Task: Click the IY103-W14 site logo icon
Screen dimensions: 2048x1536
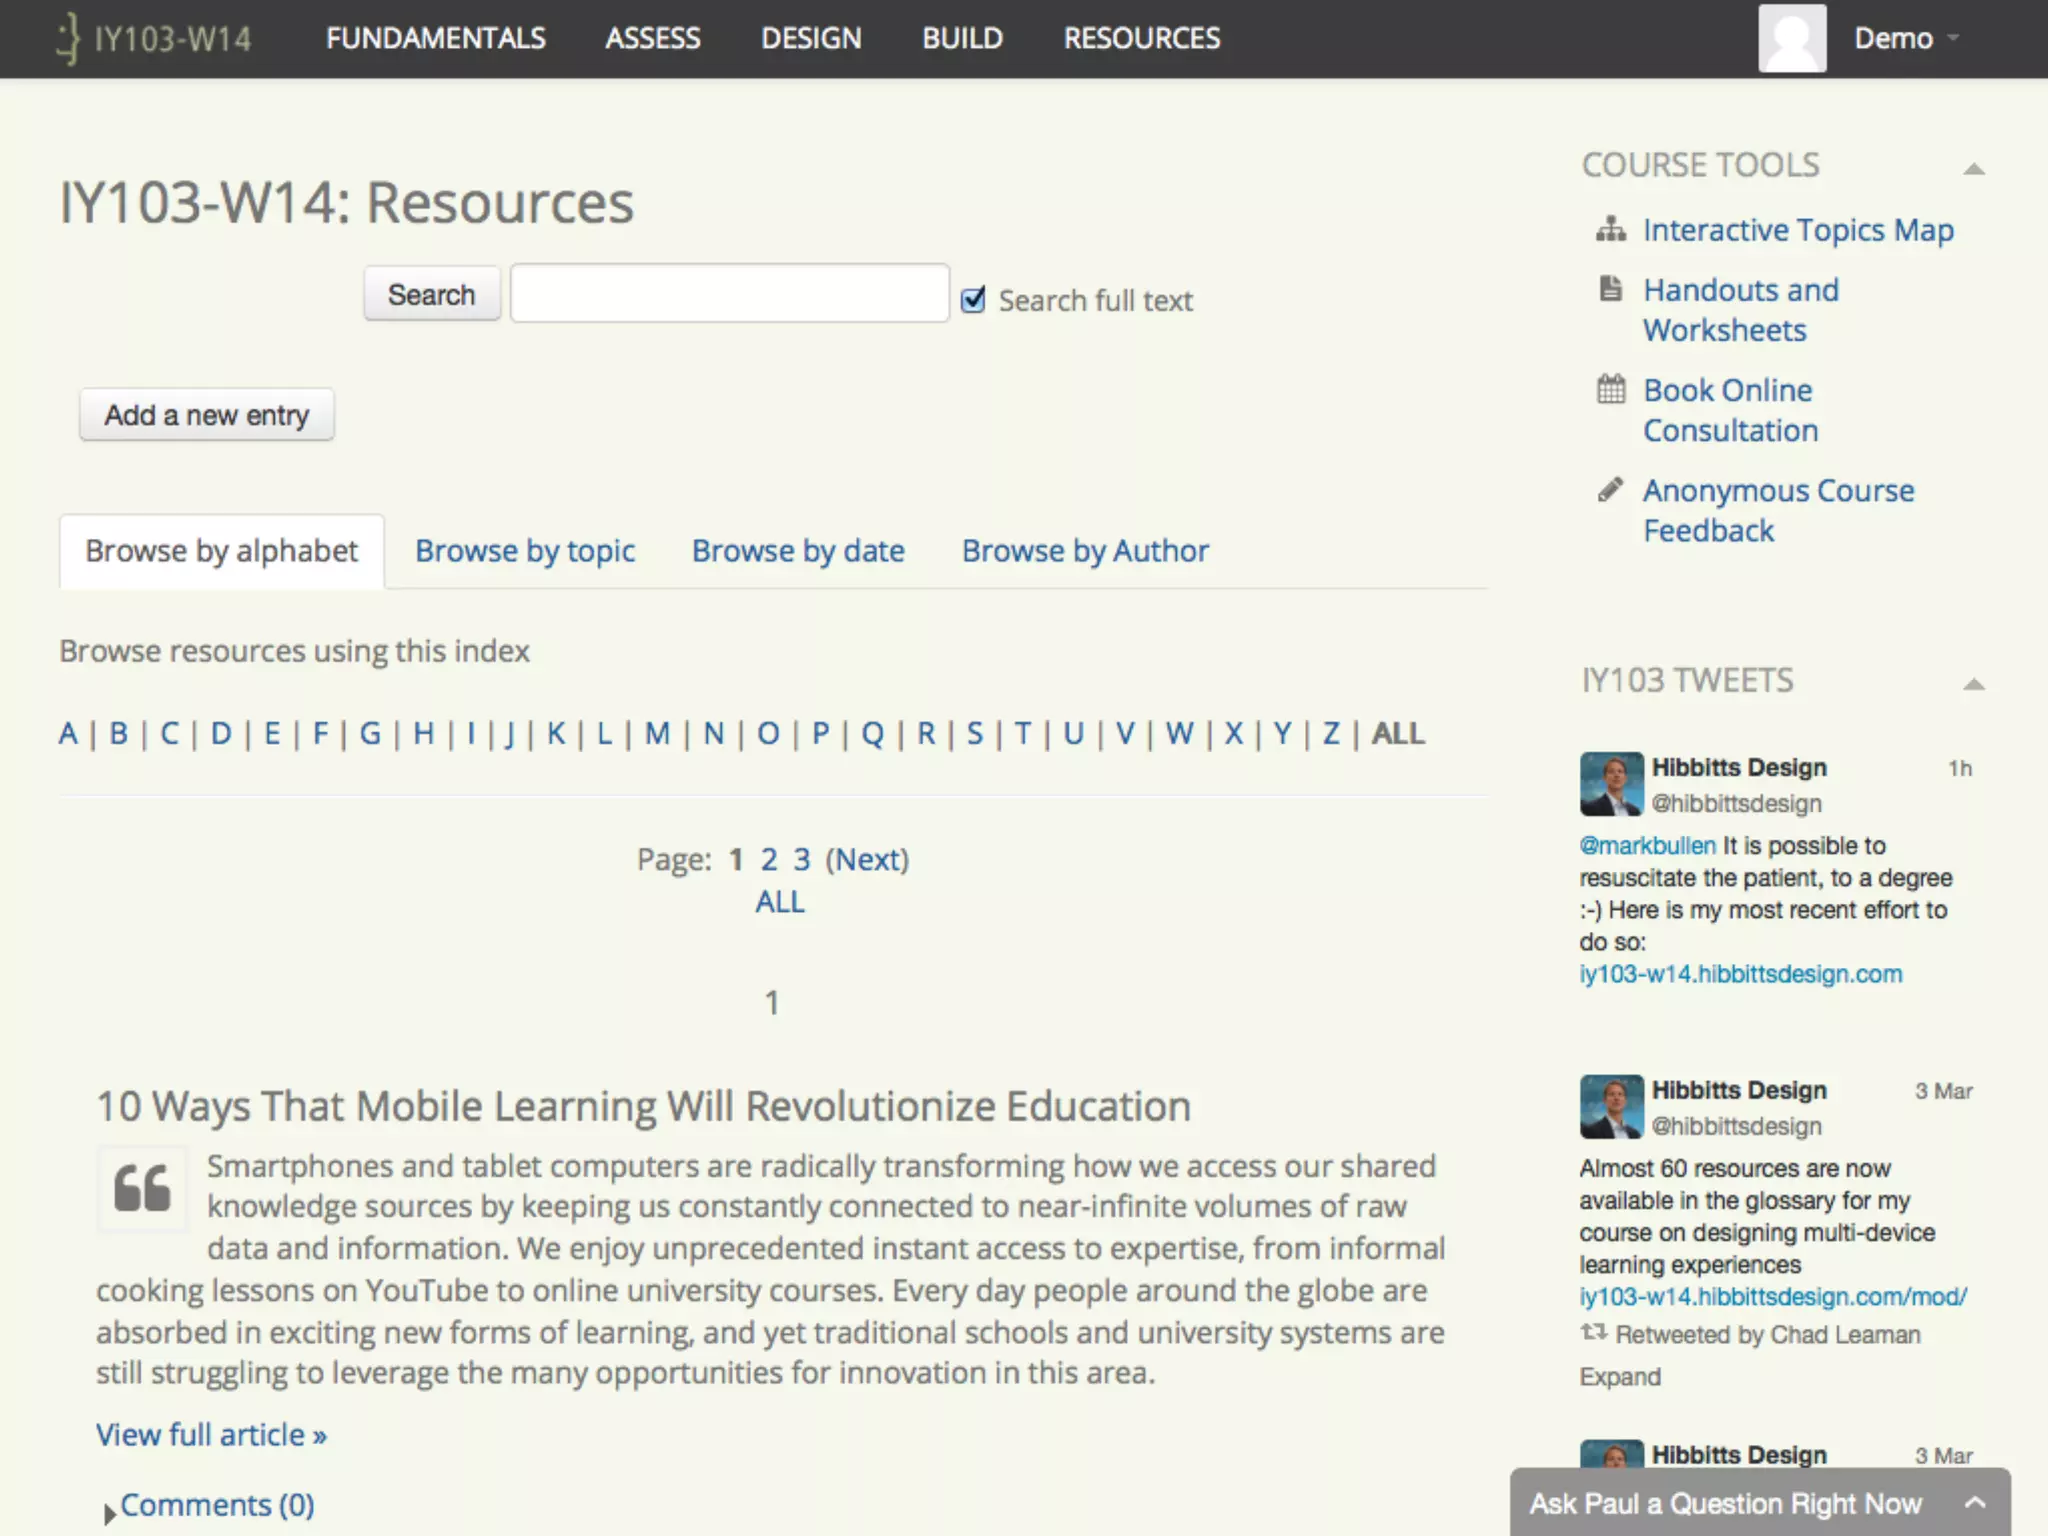Action: (x=68, y=38)
